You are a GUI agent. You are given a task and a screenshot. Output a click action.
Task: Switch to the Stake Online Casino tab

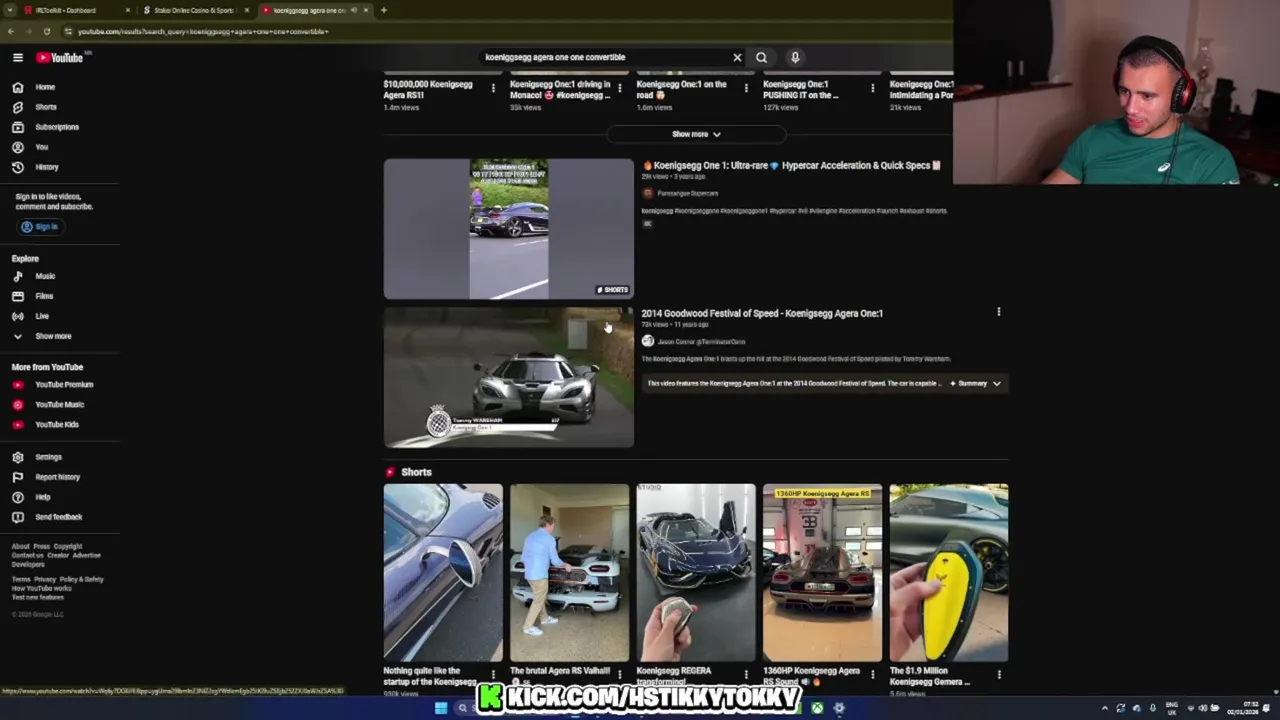194,10
